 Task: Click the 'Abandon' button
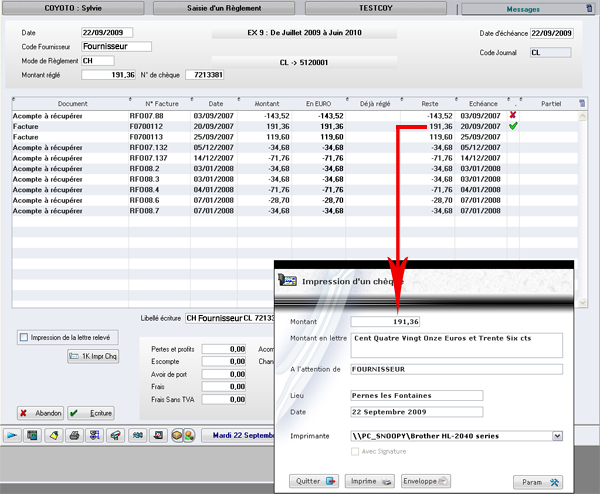(x=40, y=413)
